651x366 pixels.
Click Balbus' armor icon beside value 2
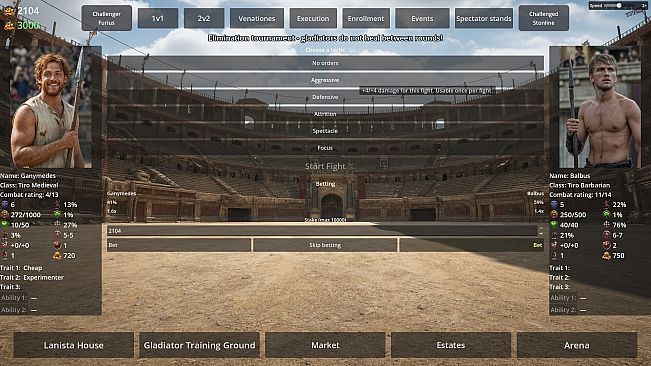[606, 245]
